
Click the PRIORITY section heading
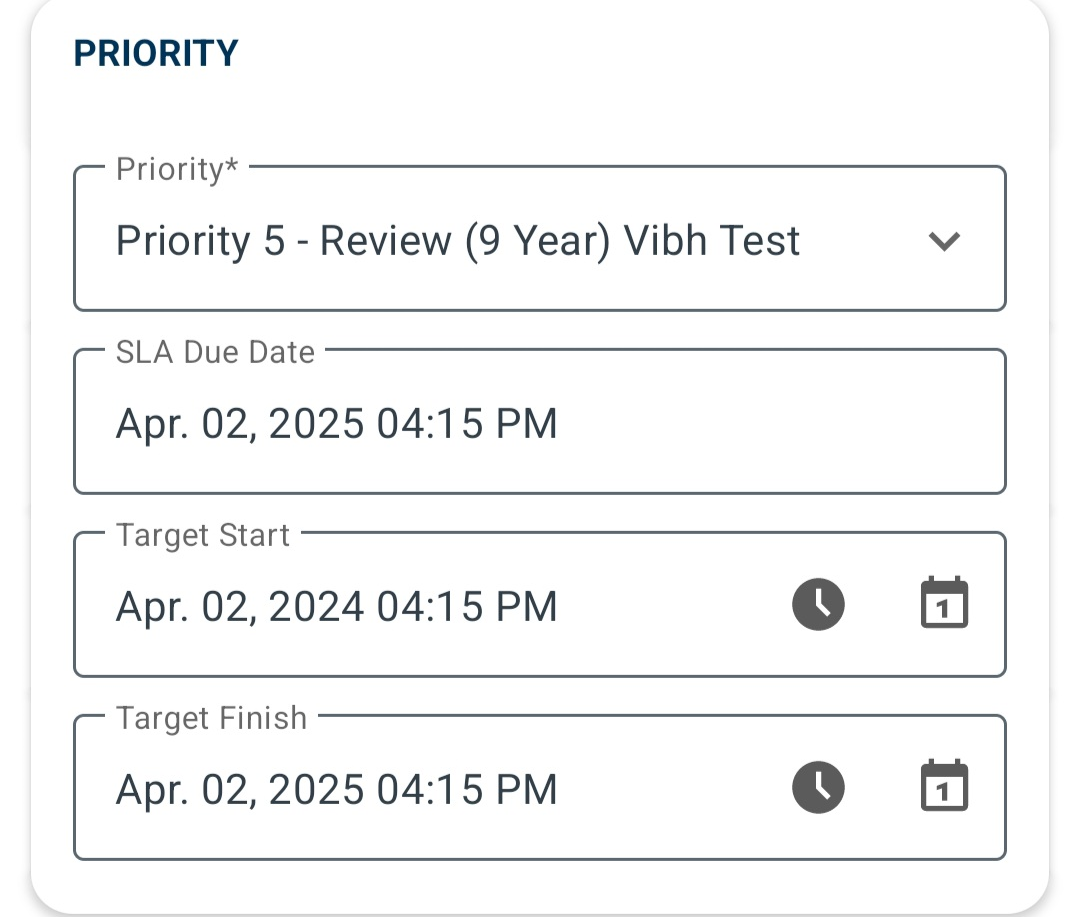coord(156,53)
